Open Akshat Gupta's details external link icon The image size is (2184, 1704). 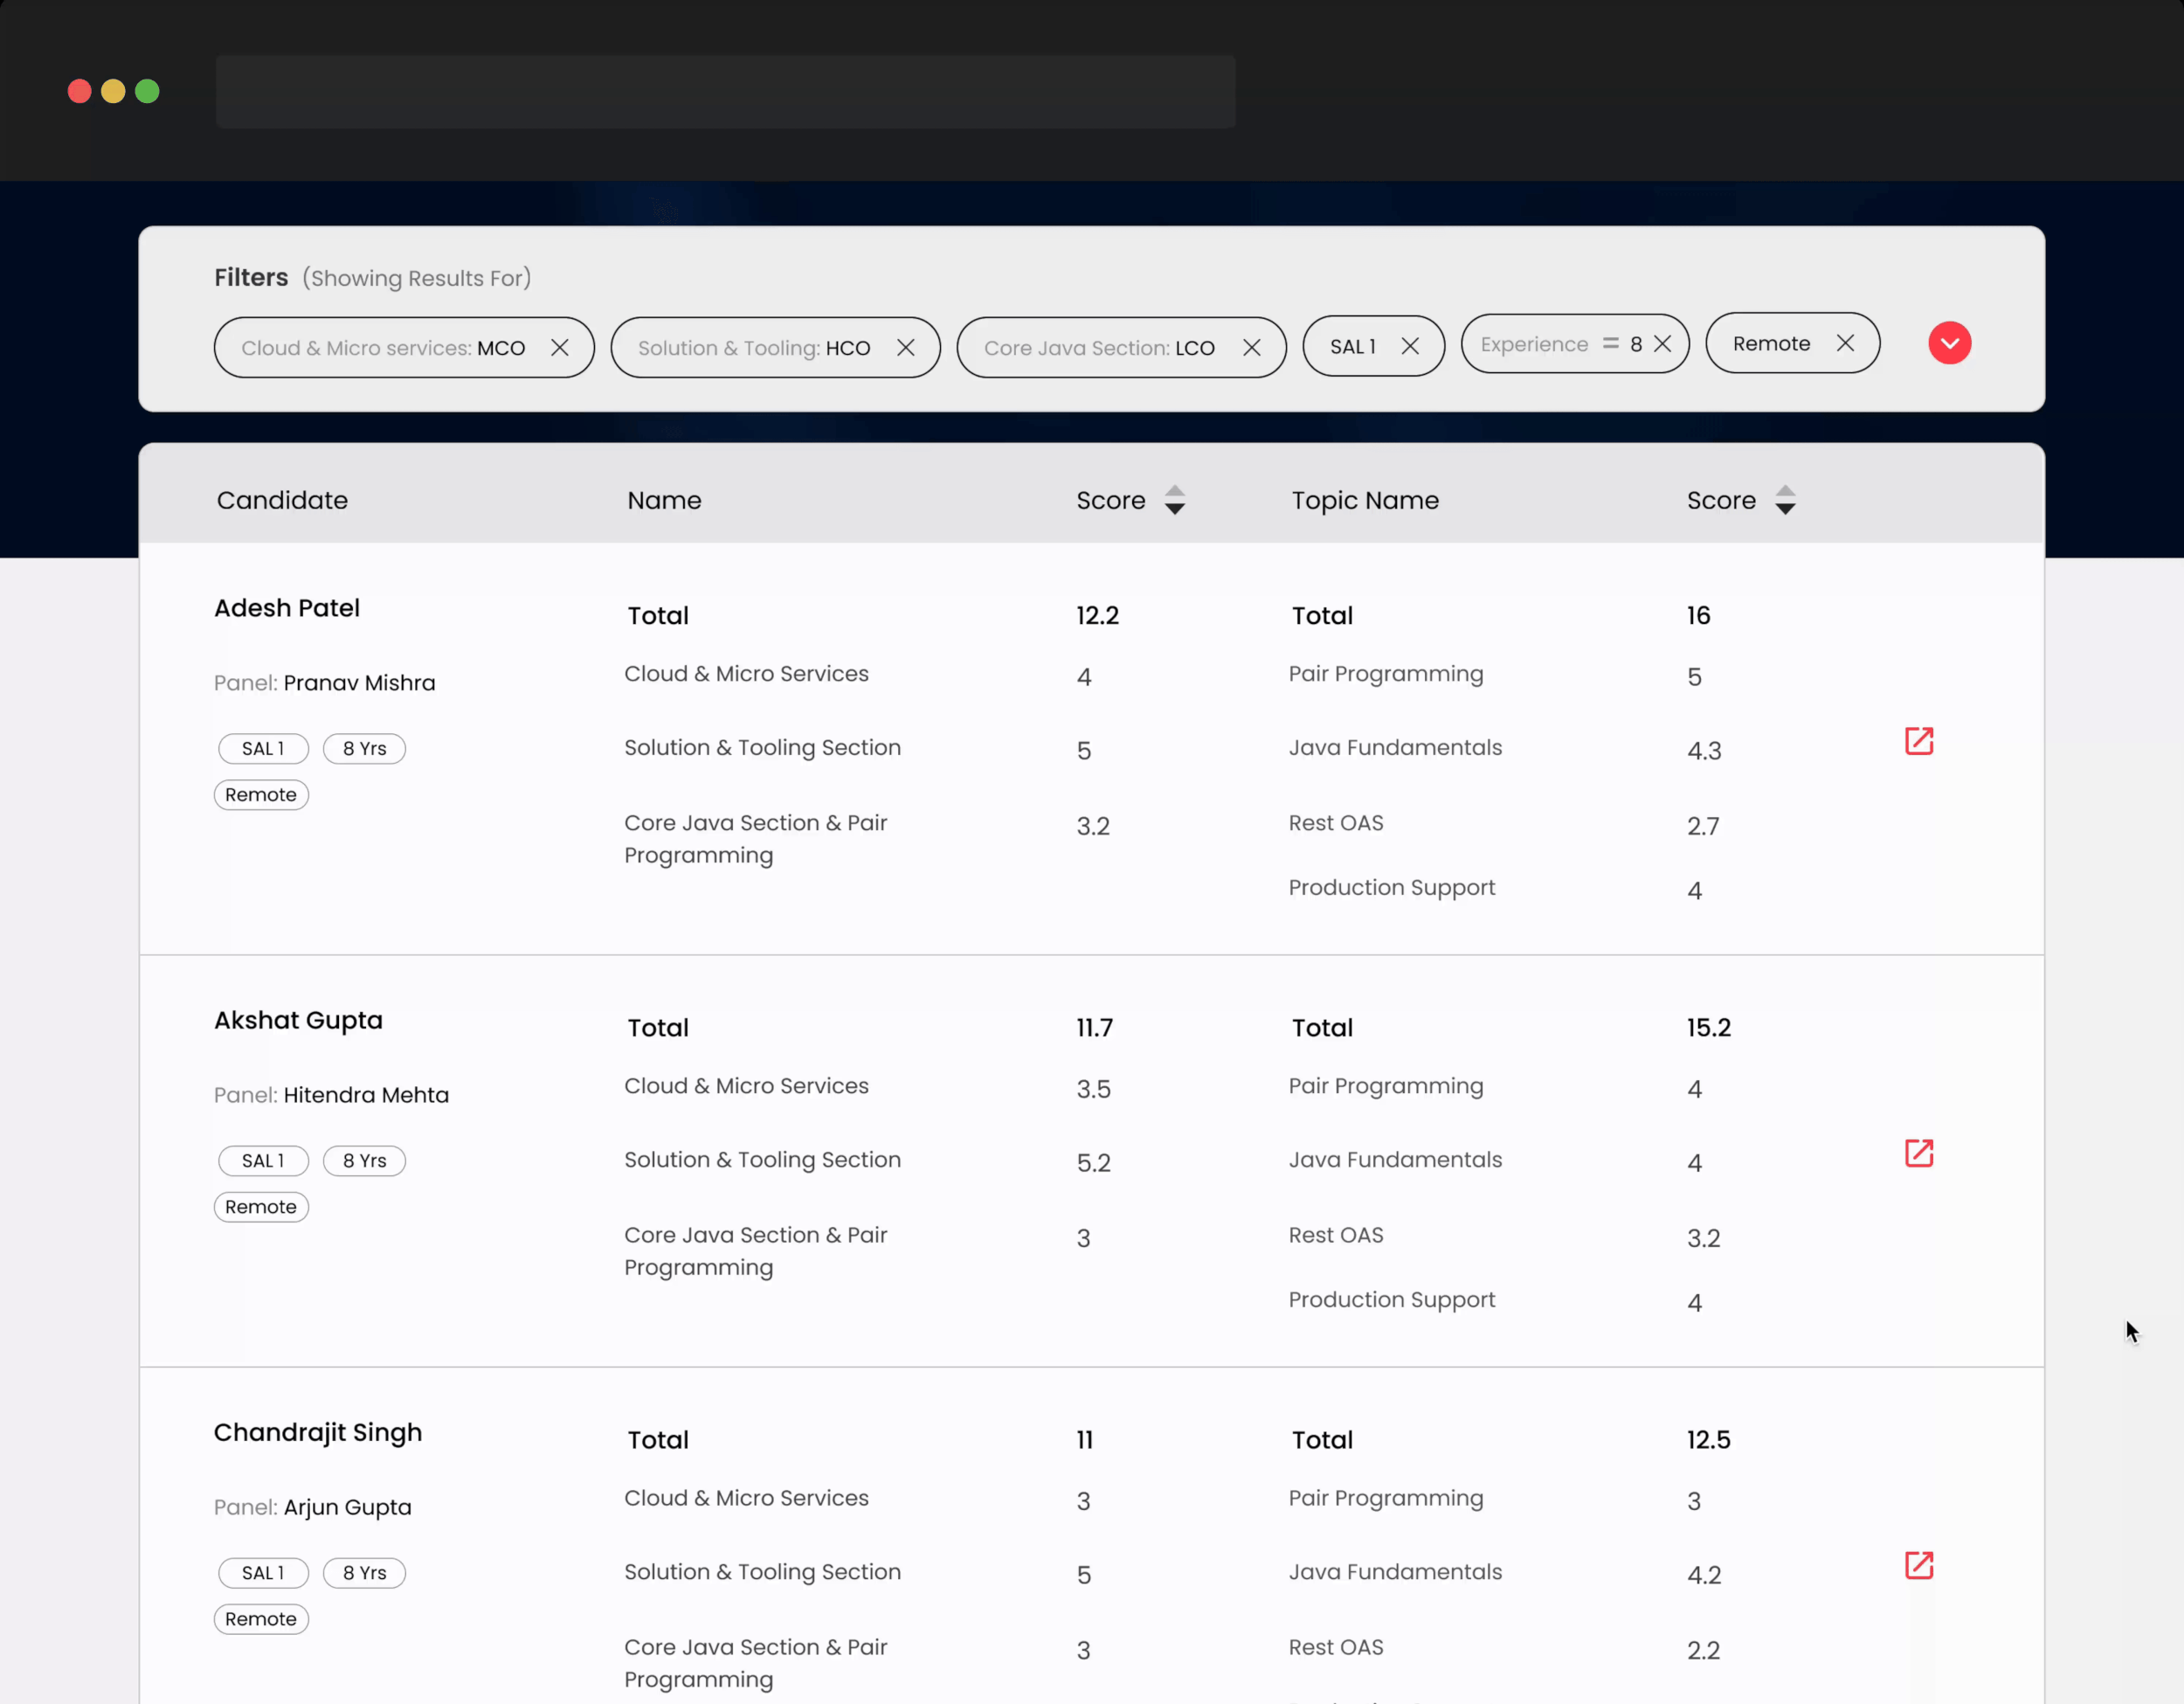coord(1918,1153)
